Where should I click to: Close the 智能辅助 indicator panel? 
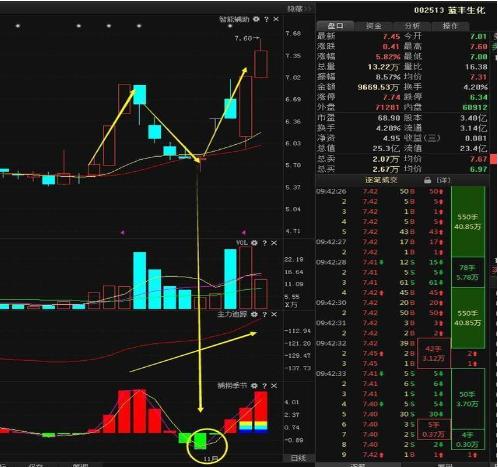click(x=276, y=19)
